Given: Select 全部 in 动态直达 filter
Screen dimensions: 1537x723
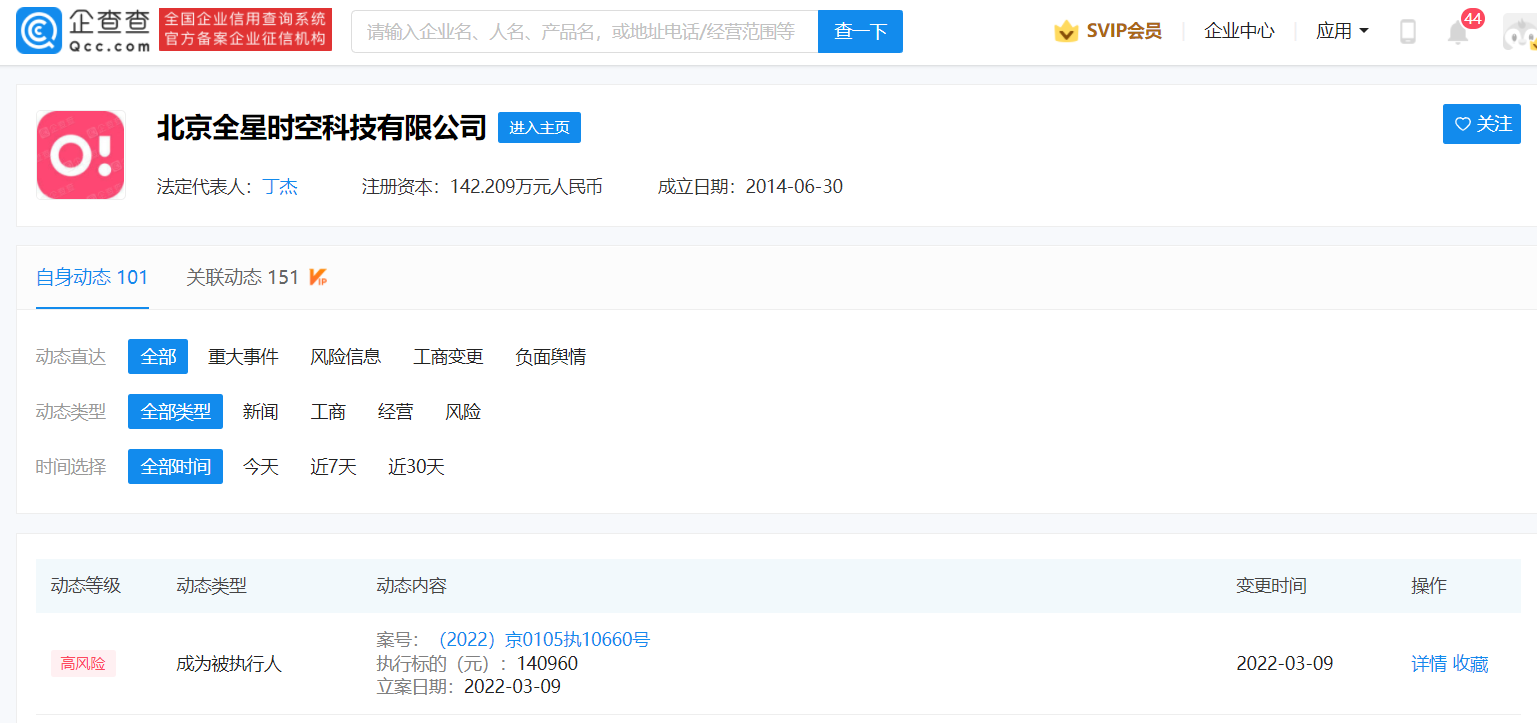Looking at the screenshot, I should pyautogui.click(x=158, y=356).
